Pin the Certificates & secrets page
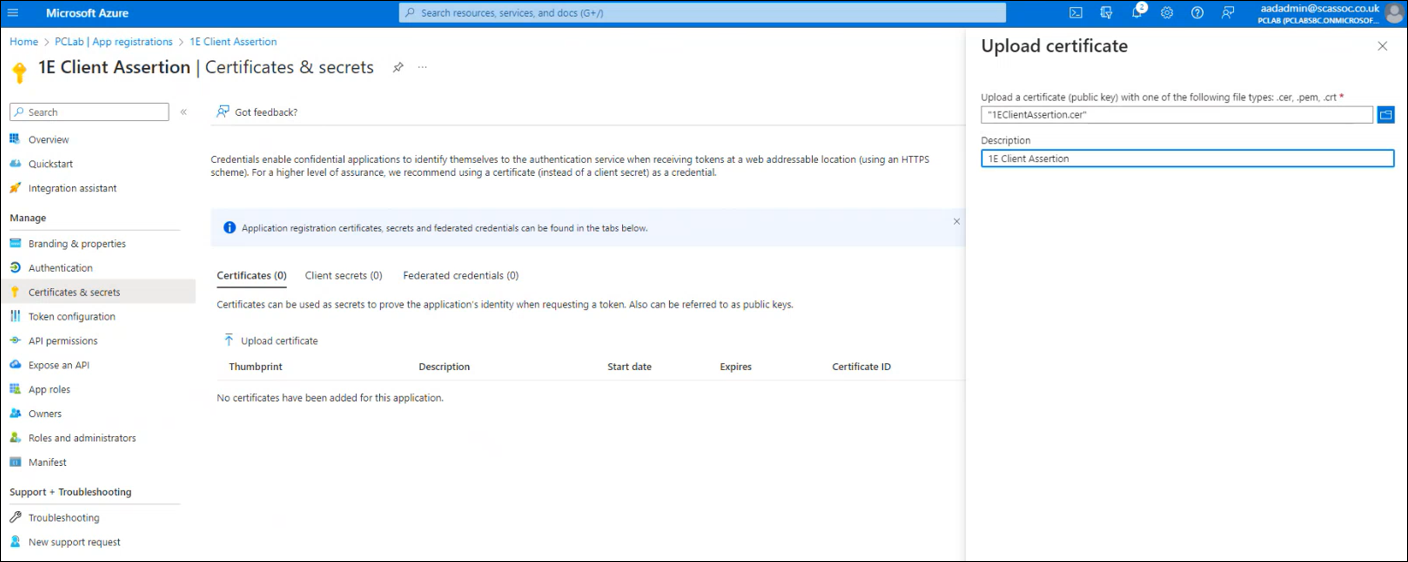This screenshot has height=562, width=1408. 398,67
